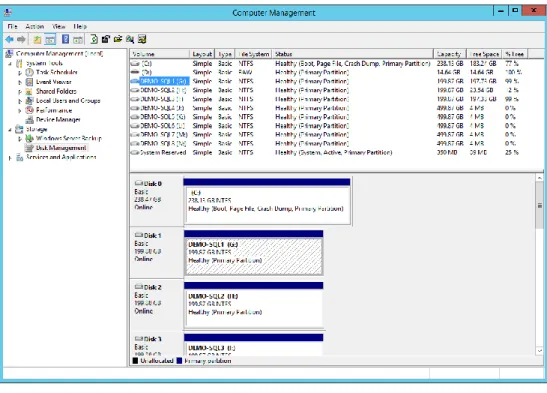This screenshot has width=547, height=393.
Task: Open the View menu
Action: (59, 26)
